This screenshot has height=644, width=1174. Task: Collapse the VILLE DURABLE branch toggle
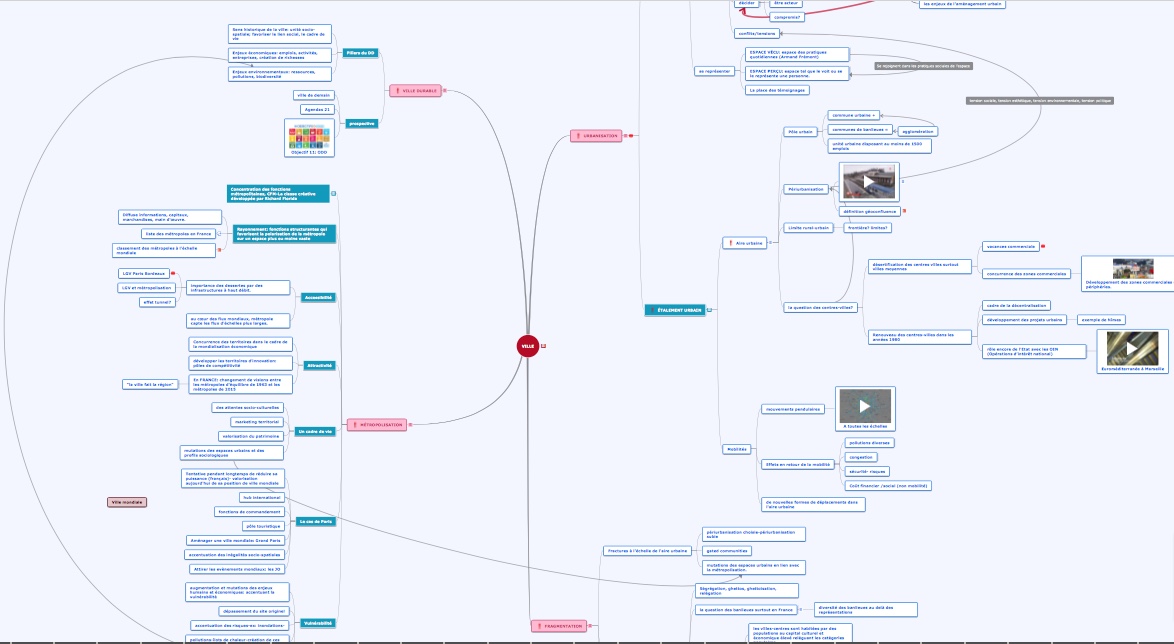coord(445,91)
